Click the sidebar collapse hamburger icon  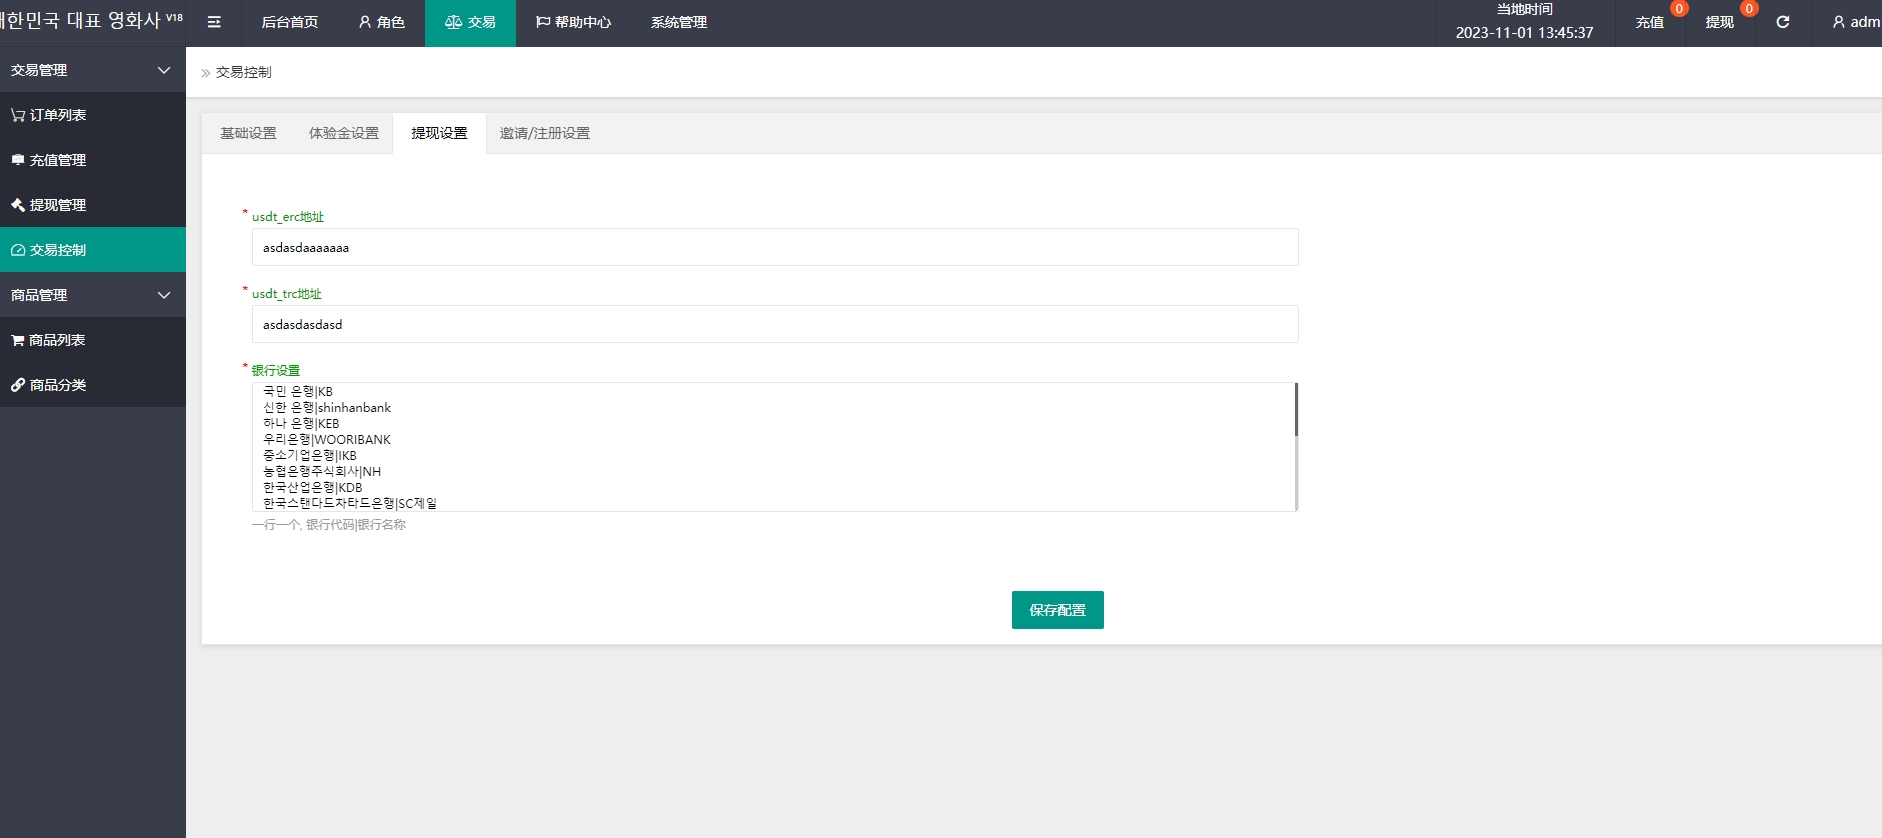click(214, 22)
